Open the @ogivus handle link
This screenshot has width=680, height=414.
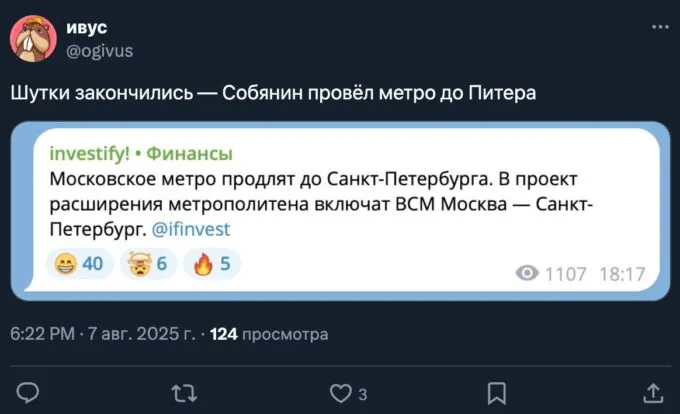click(99, 50)
